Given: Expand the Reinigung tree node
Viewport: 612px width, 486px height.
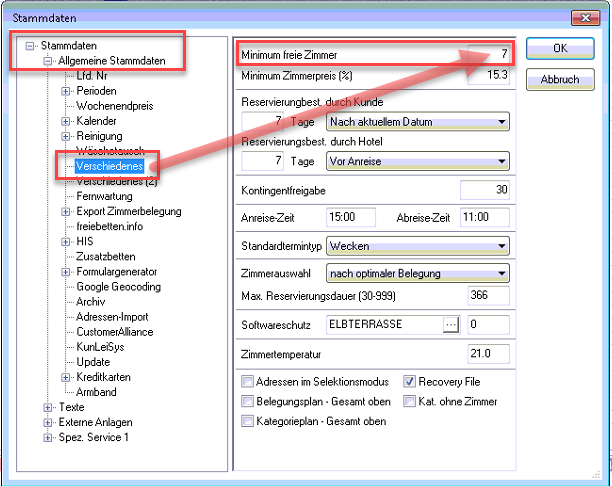Looking at the screenshot, I should pyautogui.click(x=65, y=136).
